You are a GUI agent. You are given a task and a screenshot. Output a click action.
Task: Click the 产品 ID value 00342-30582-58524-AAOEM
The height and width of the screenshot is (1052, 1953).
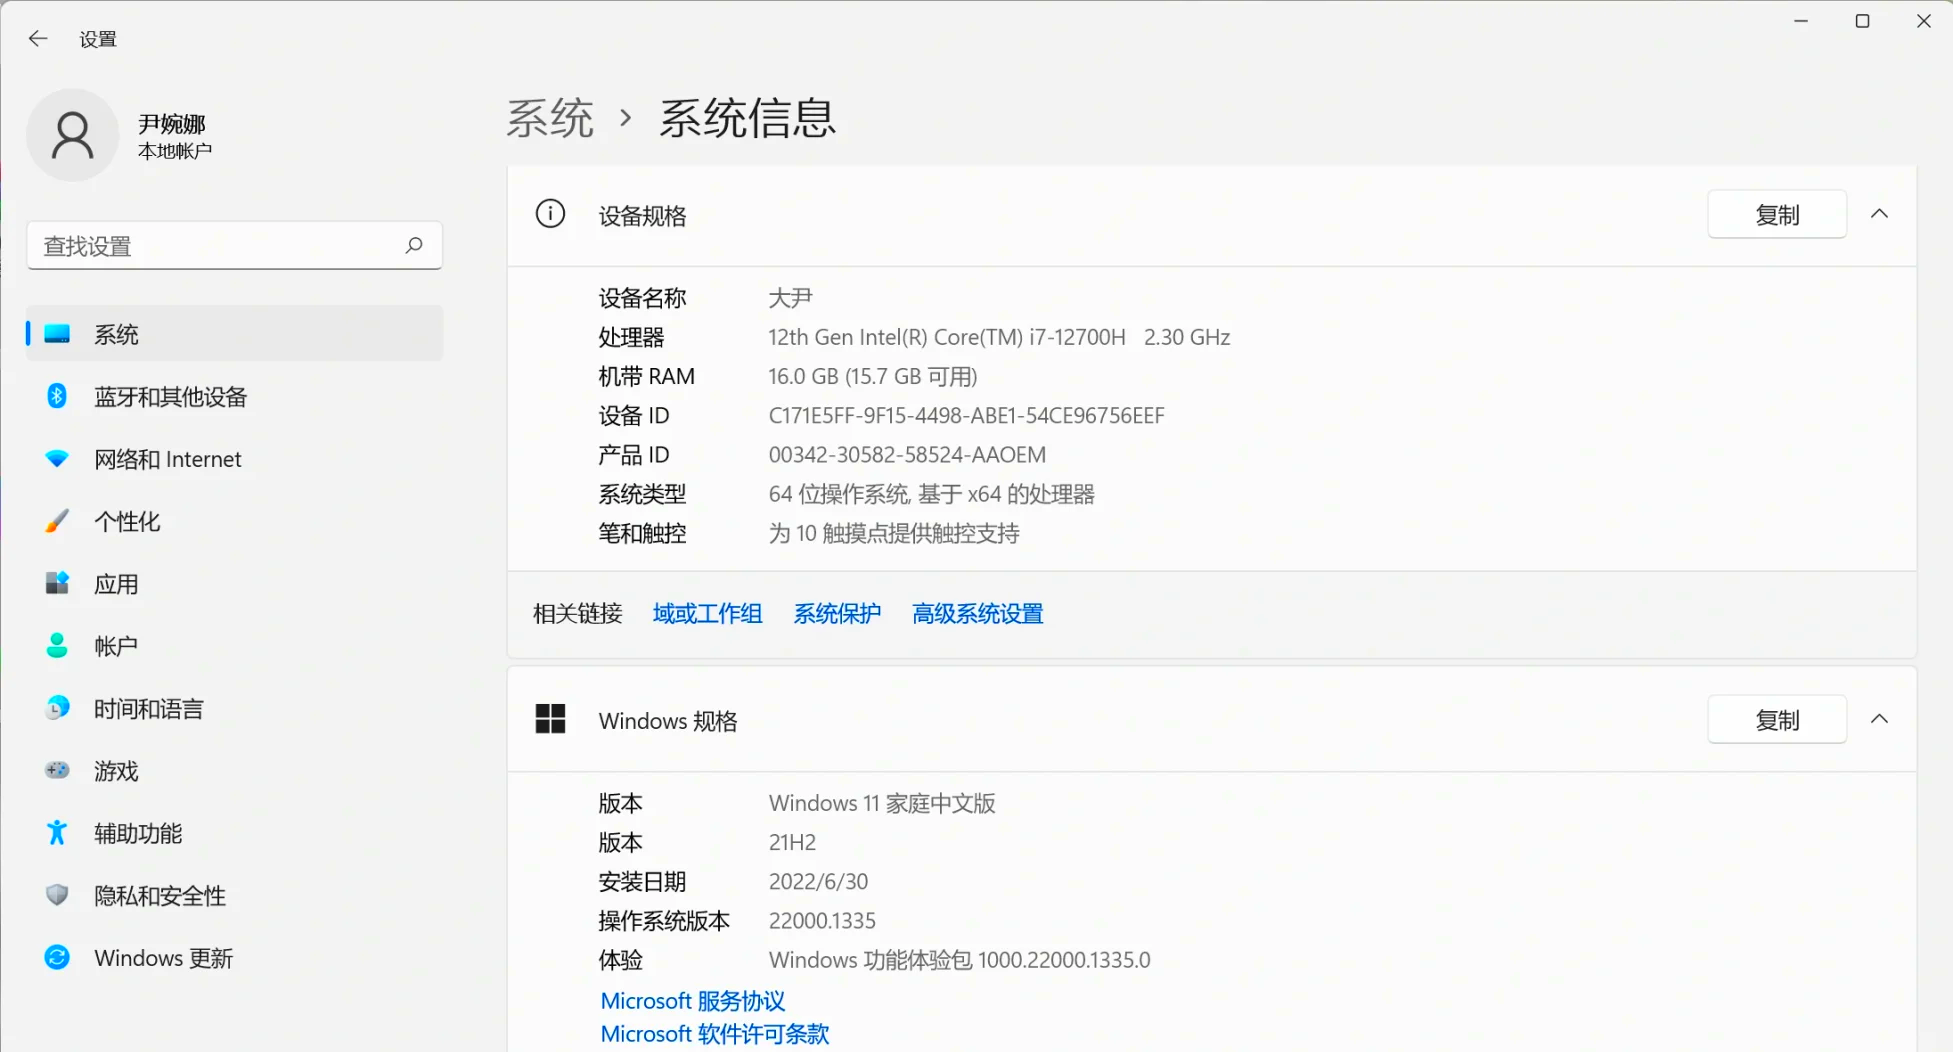pos(907,454)
